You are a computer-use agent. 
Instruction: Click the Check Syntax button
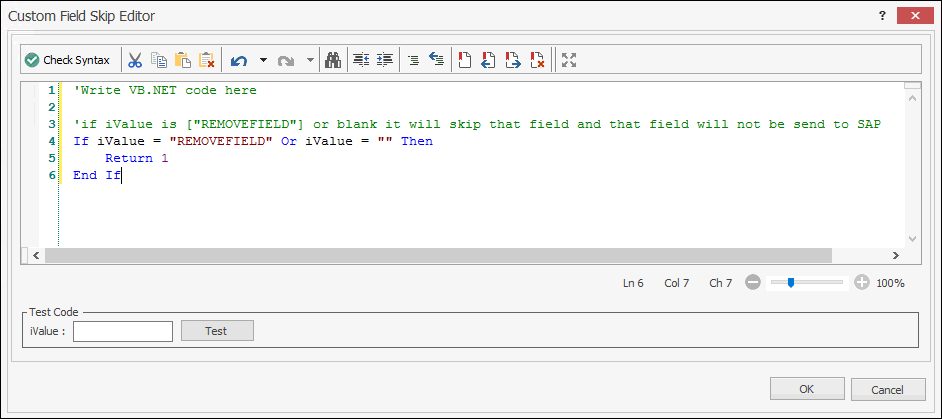pos(68,60)
